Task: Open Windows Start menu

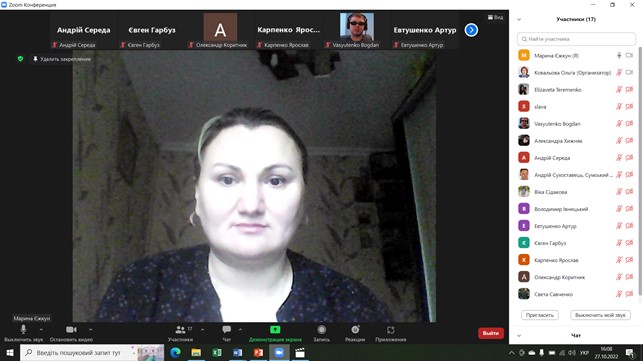Action: pos(10,353)
